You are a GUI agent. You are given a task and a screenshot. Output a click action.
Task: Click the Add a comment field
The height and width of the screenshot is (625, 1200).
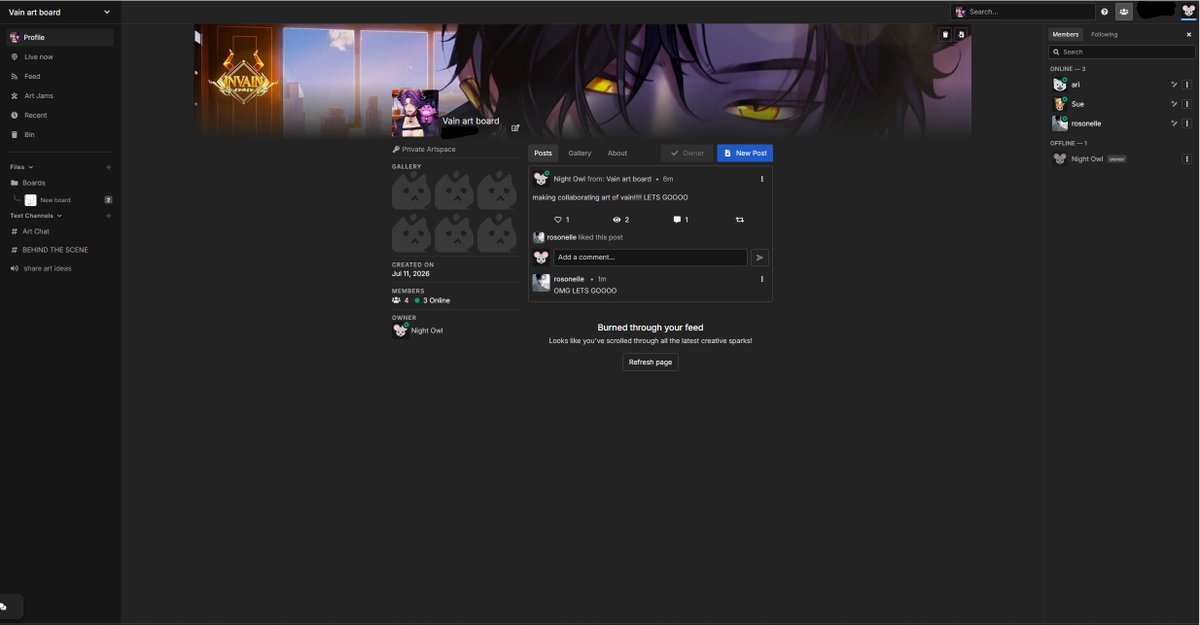(x=650, y=257)
